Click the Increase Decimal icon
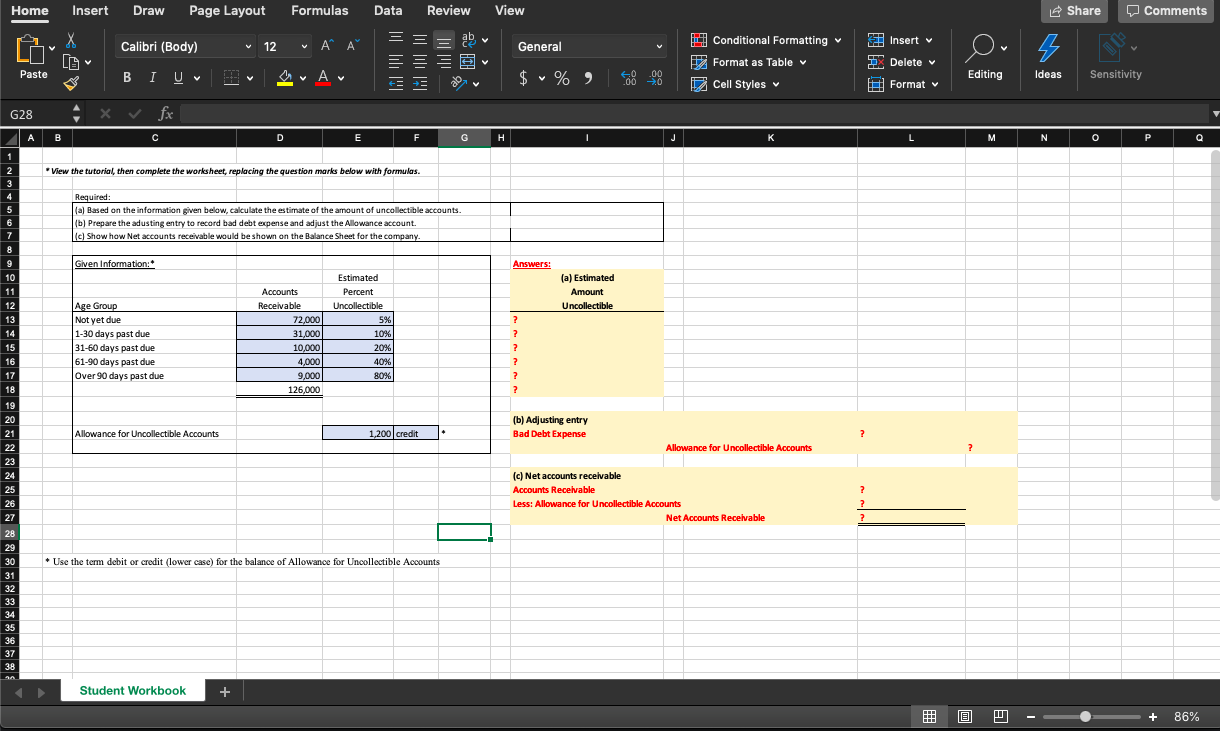This screenshot has height=731, width=1220. click(628, 78)
